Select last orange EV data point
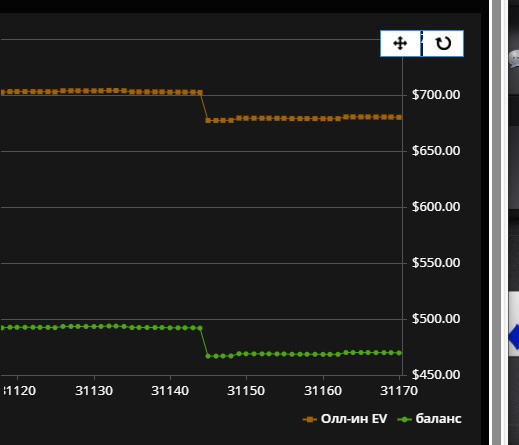Image resolution: width=519 pixels, height=445 pixels. click(x=399, y=117)
